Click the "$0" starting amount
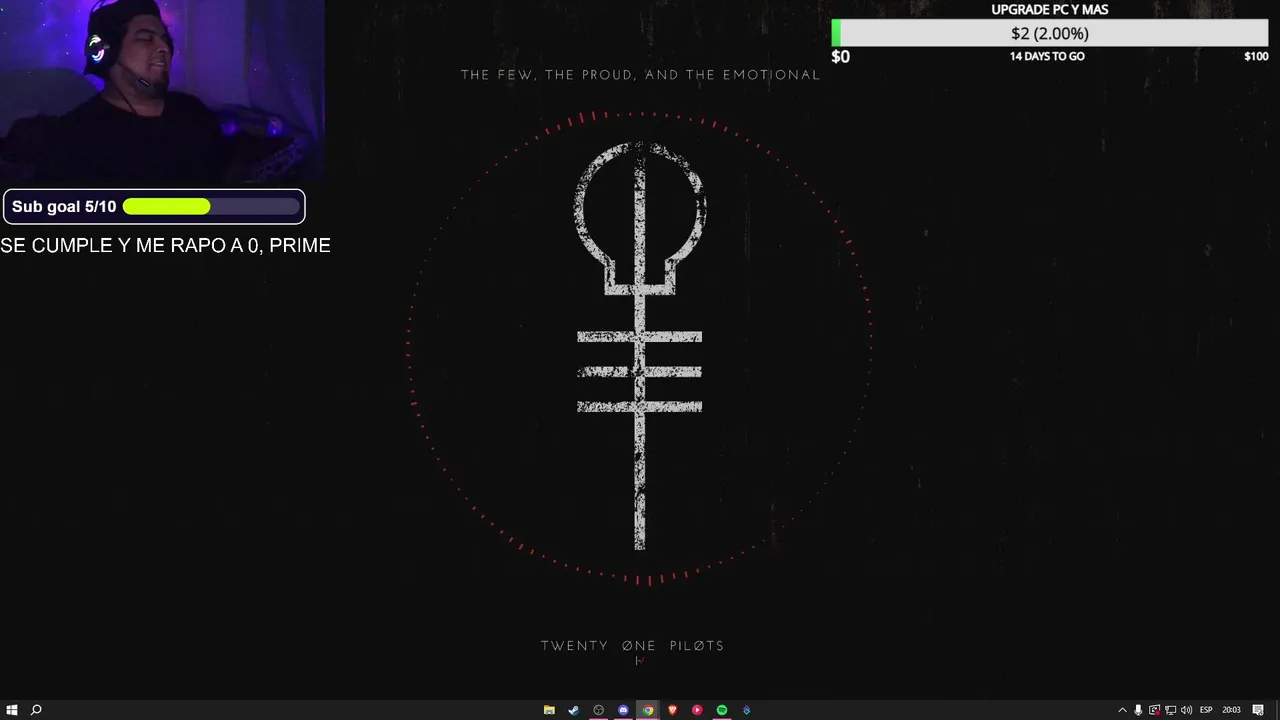 (840, 57)
